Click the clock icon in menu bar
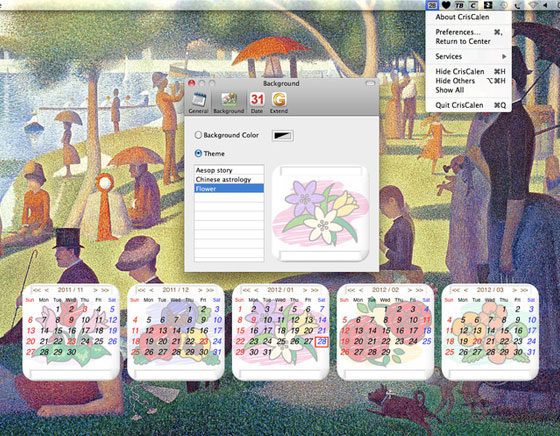The width and height of the screenshot is (560, 436). click(x=504, y=5)
